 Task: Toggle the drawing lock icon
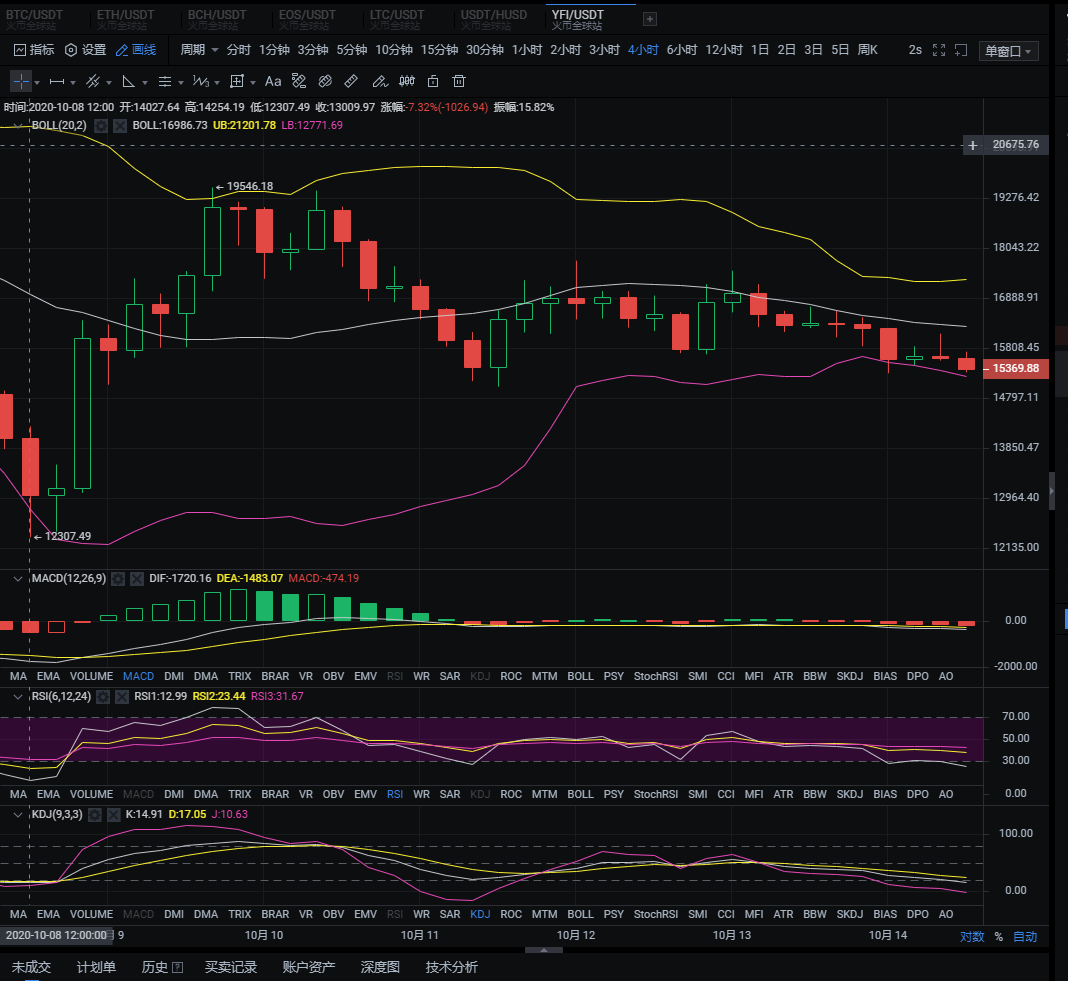(433, 82)
